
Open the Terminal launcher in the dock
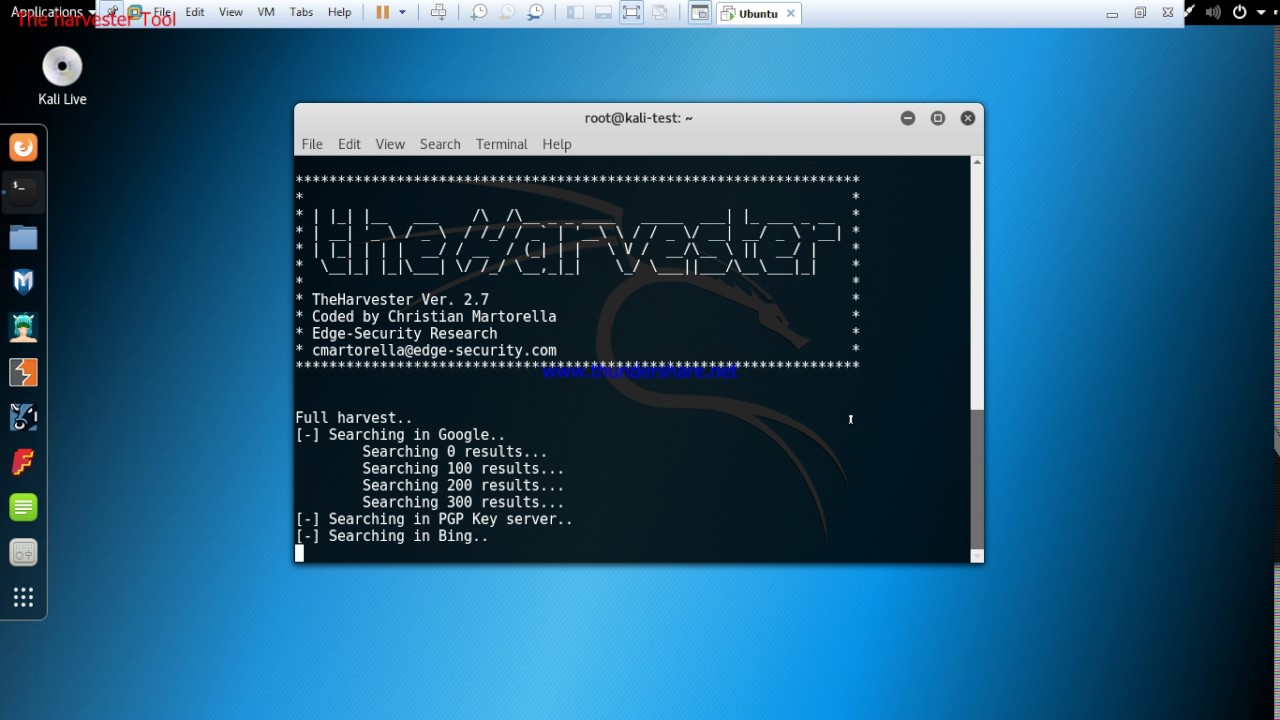point(23,191)
